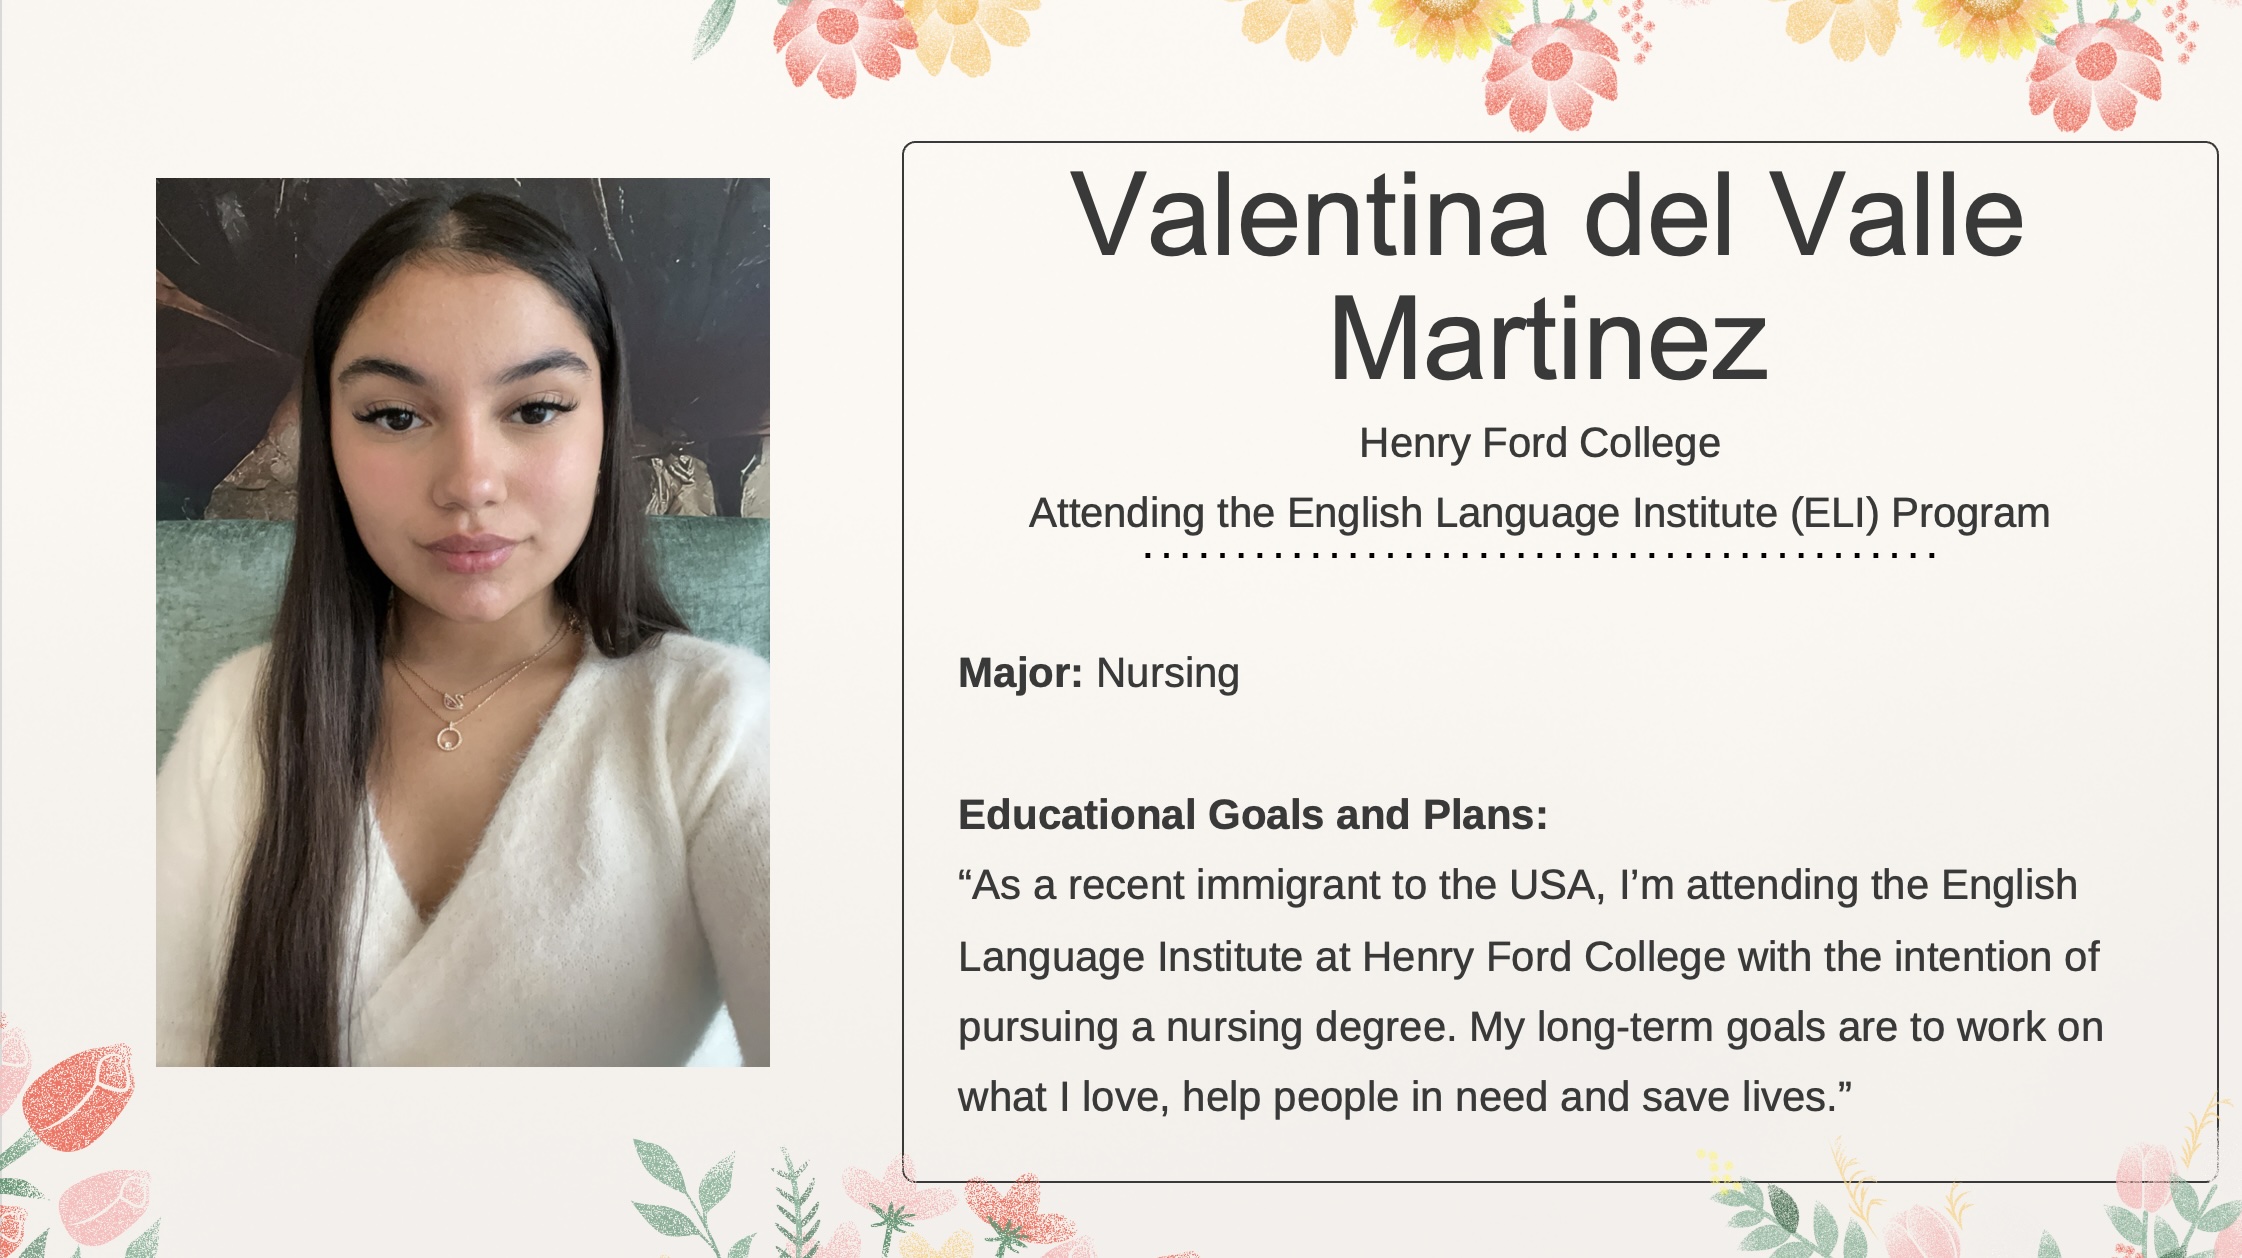
Task: Click the word 'Nursing' after Major
Action: (x=1168, y=673)
